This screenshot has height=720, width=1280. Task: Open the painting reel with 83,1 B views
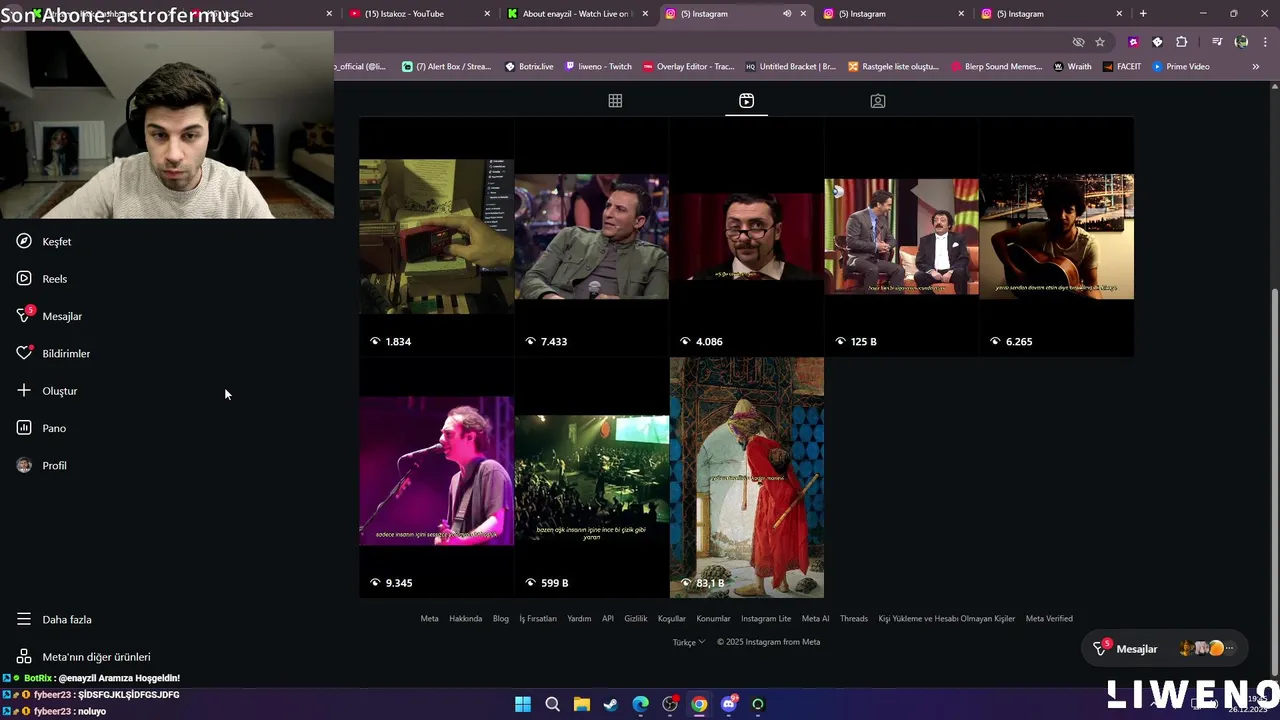(x=746, y=477)
